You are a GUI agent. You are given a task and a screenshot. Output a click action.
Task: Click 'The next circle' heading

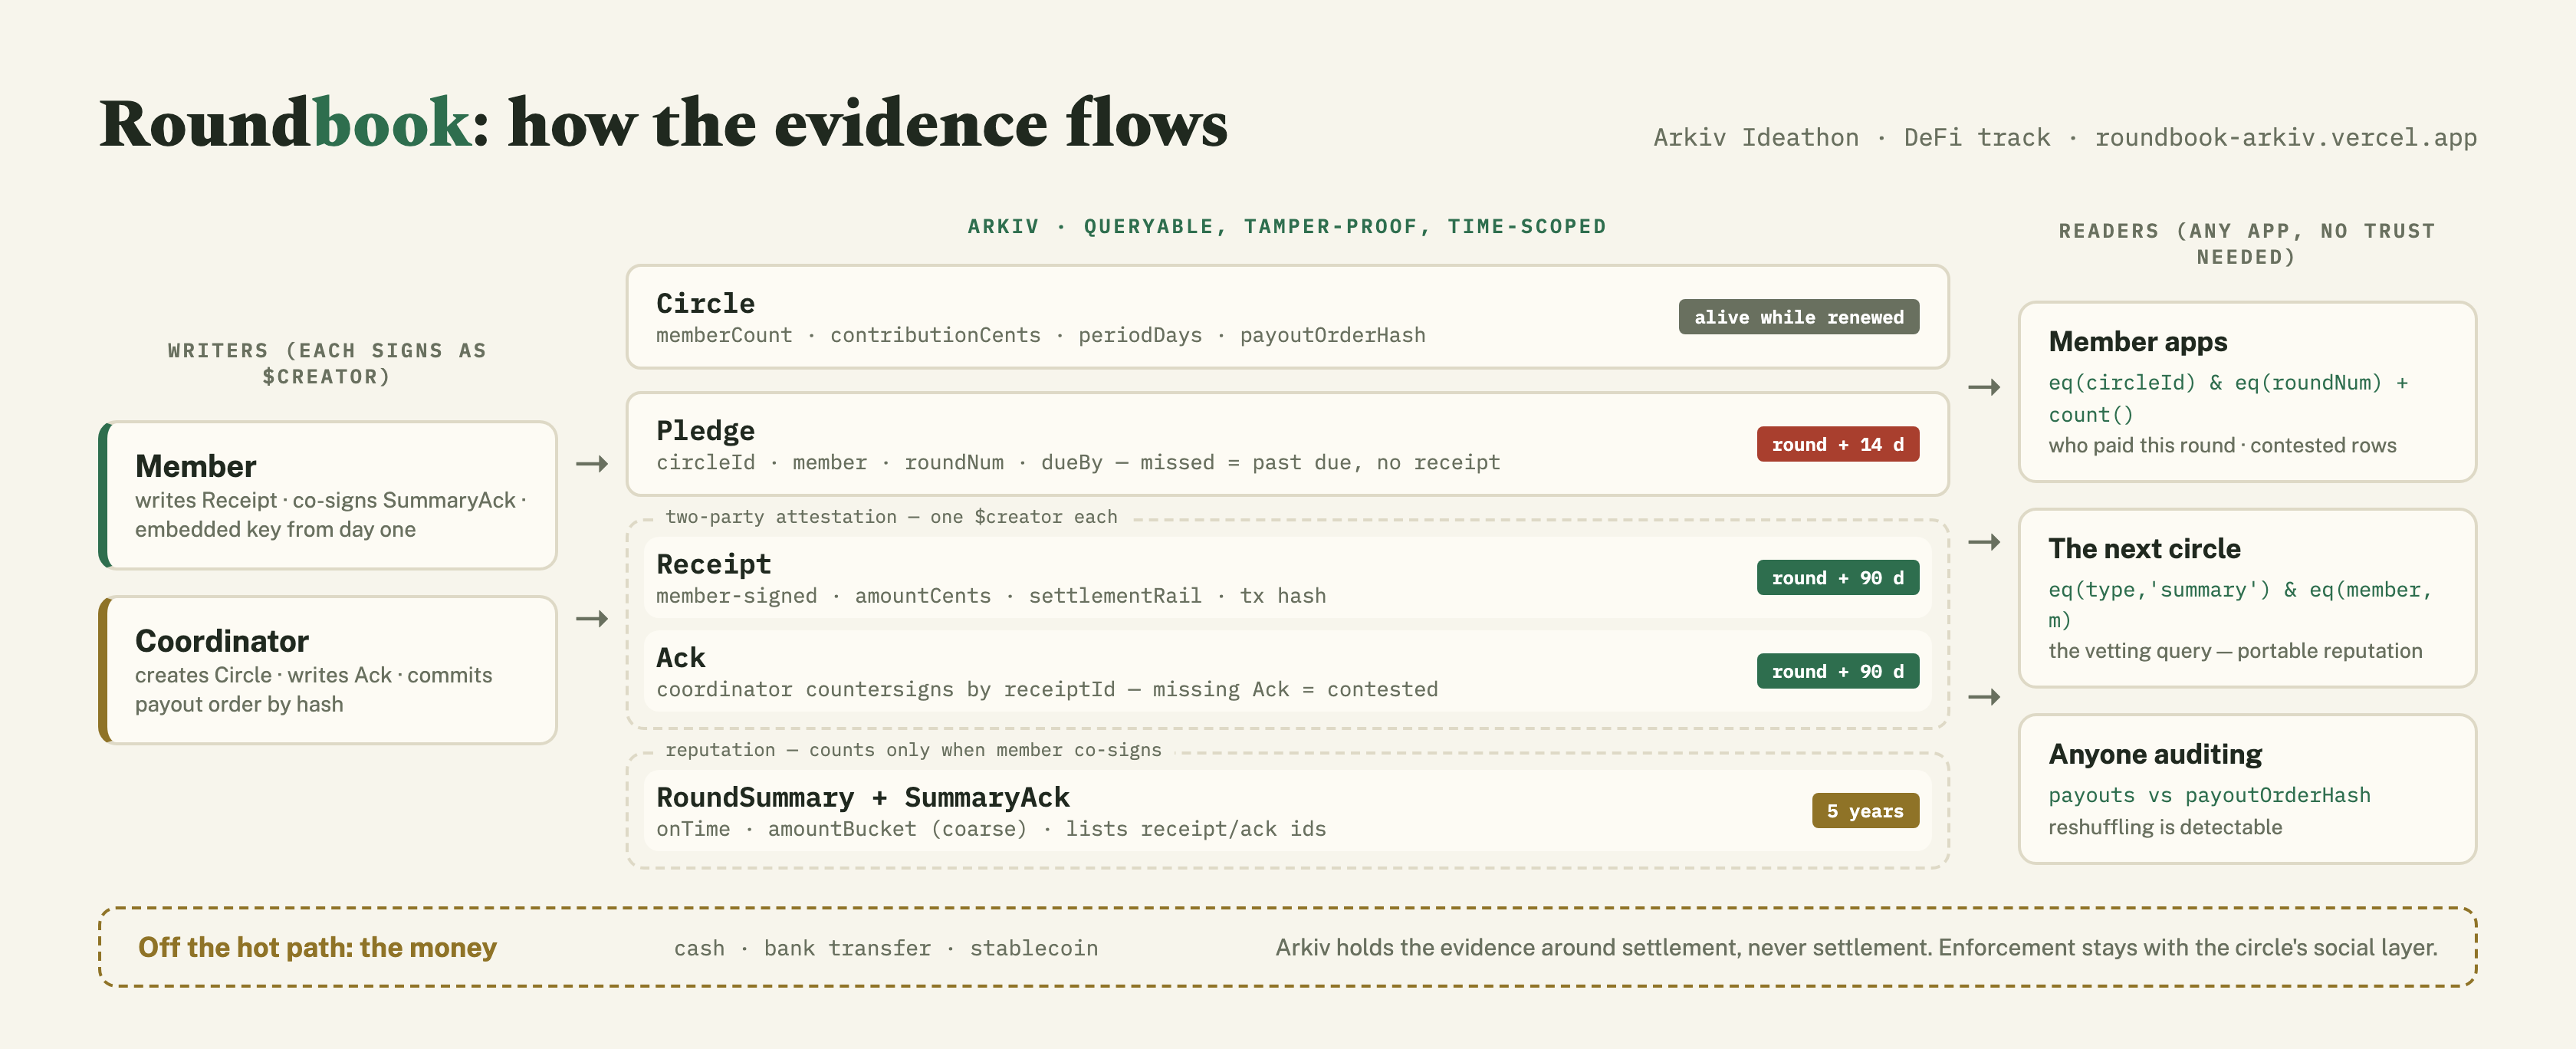click(x=2144, y=548)
